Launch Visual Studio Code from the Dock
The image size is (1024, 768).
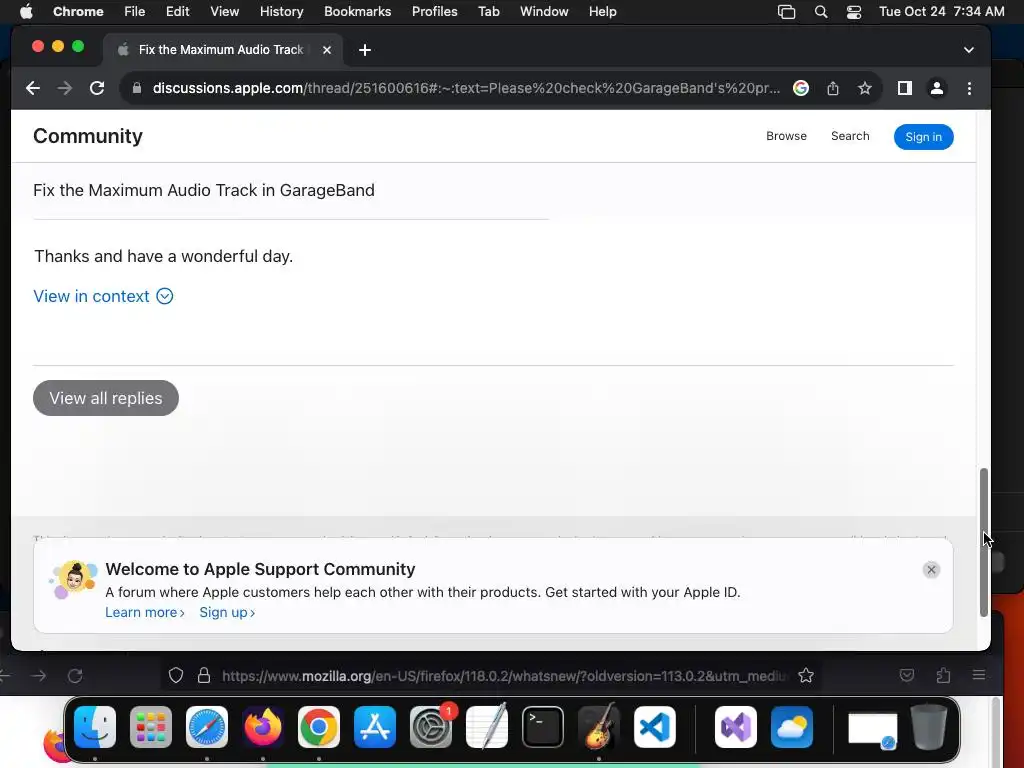coord(655,727)
